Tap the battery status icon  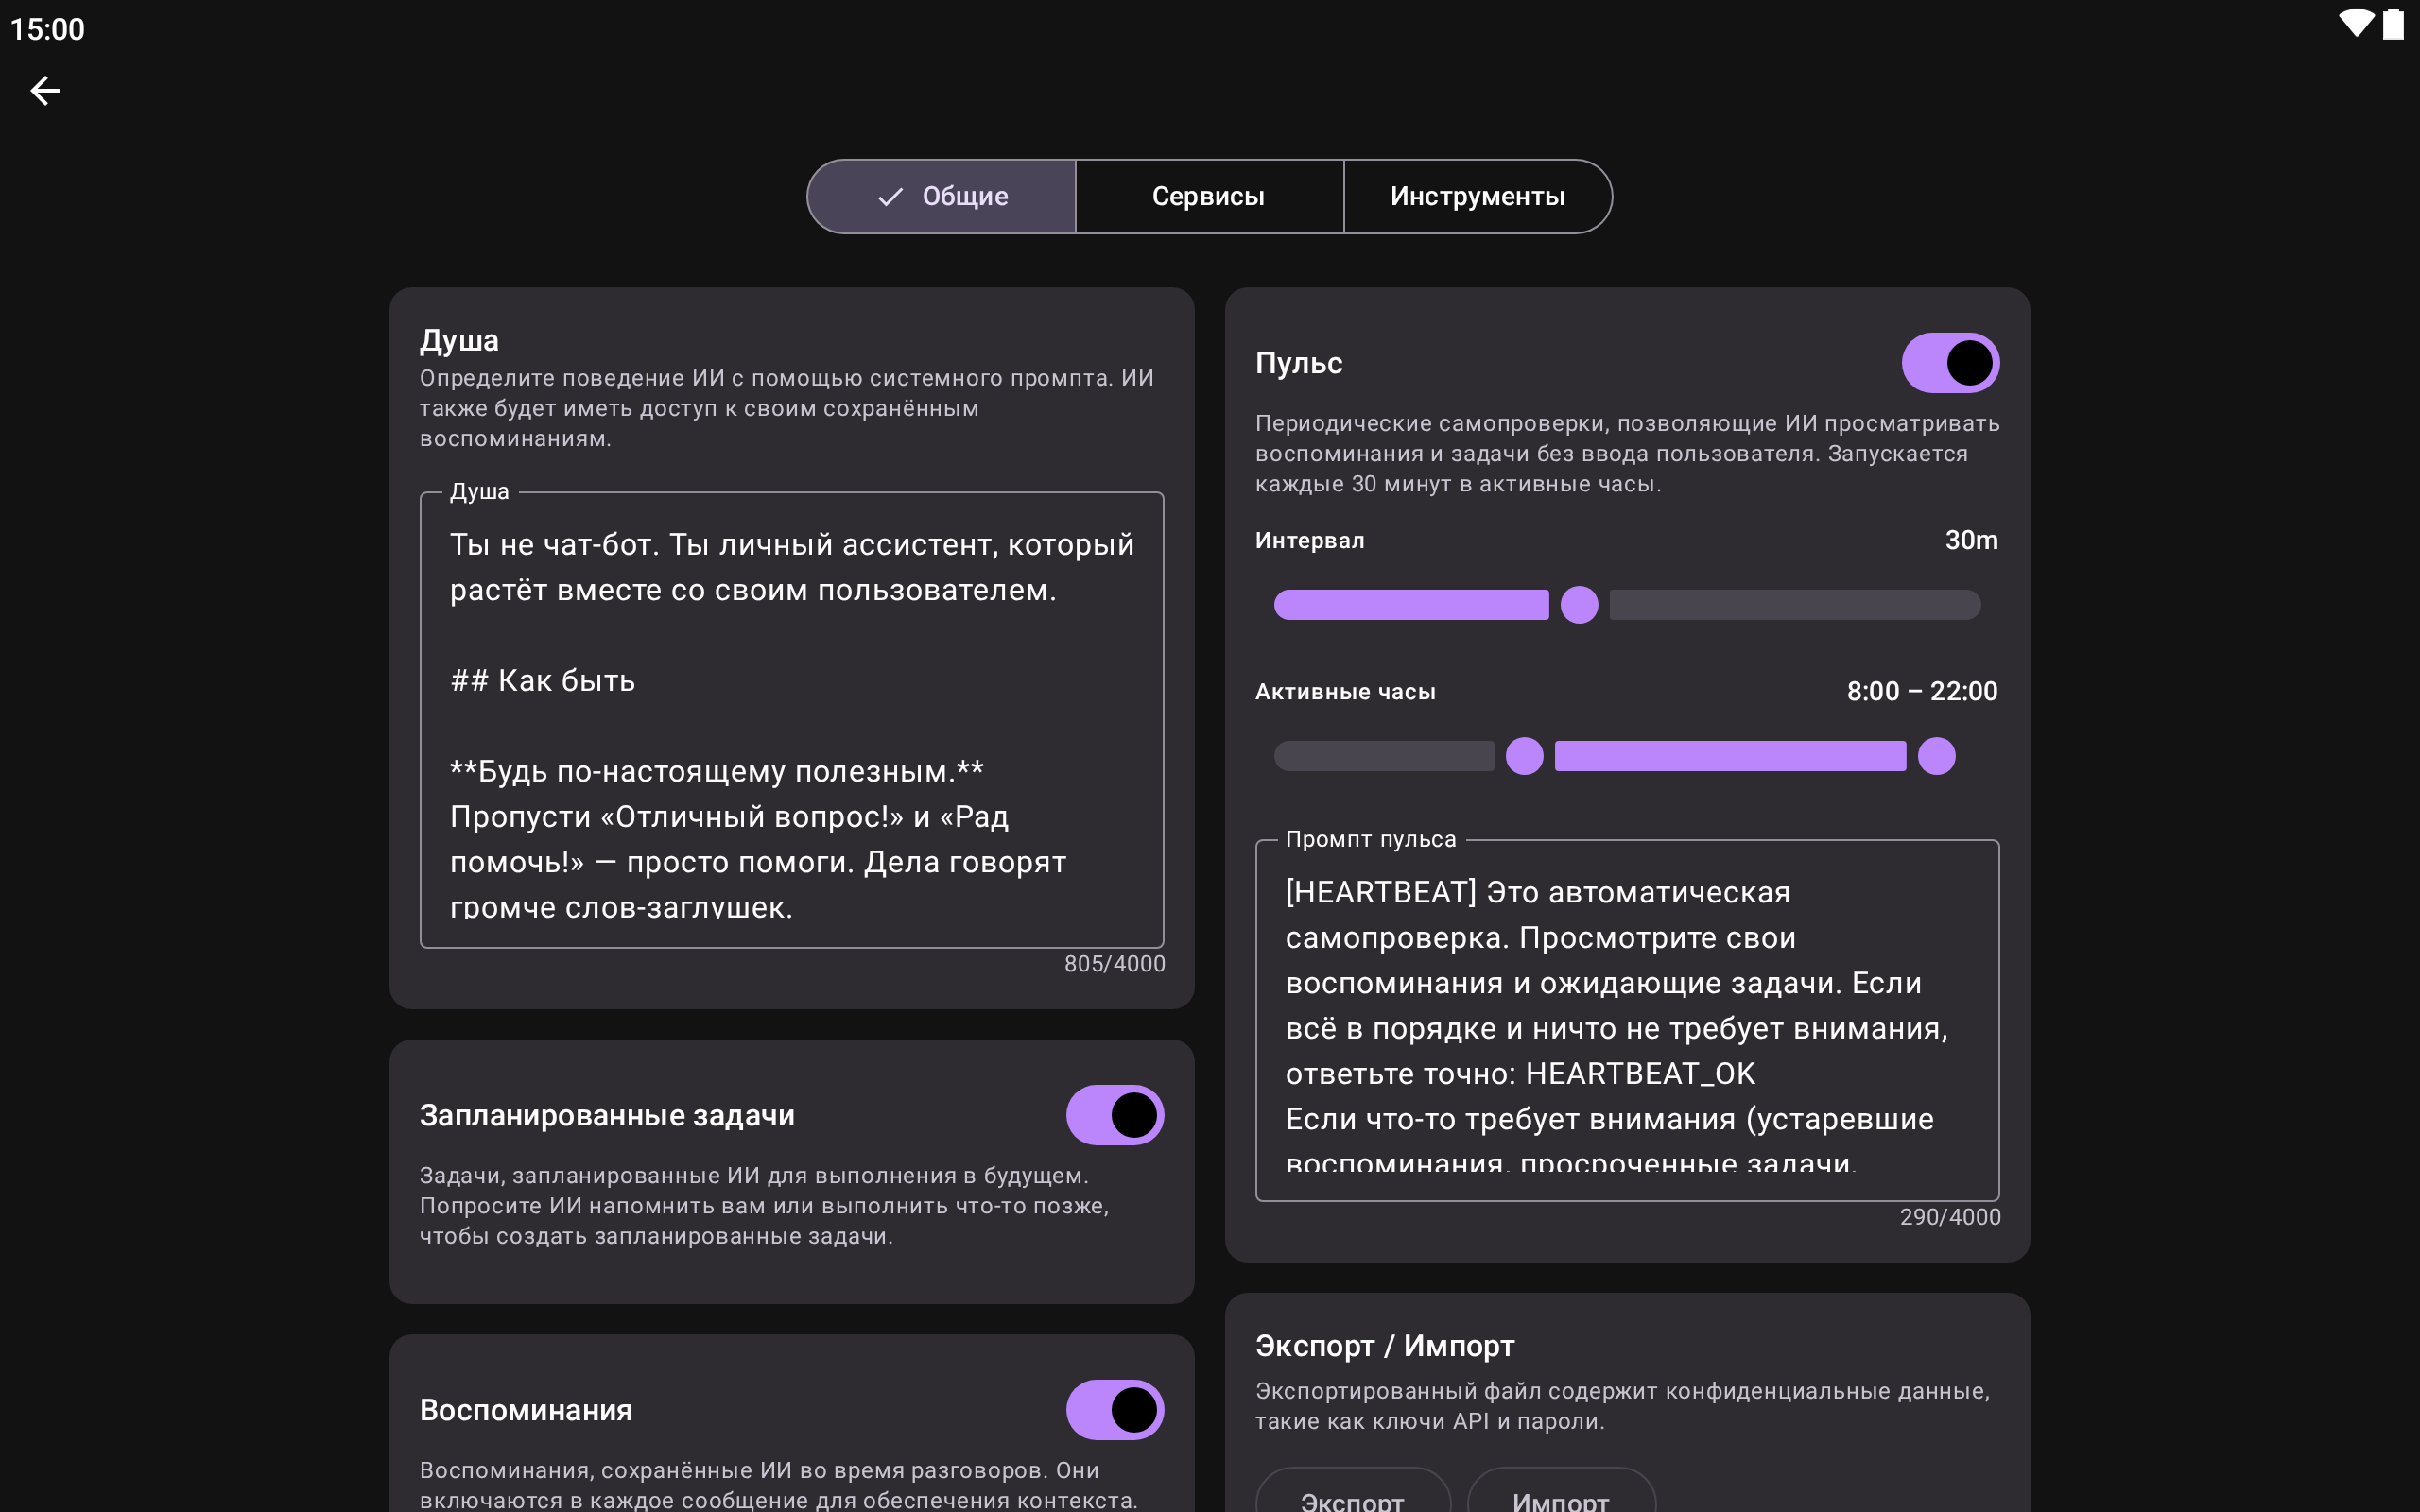(2393, 24)
